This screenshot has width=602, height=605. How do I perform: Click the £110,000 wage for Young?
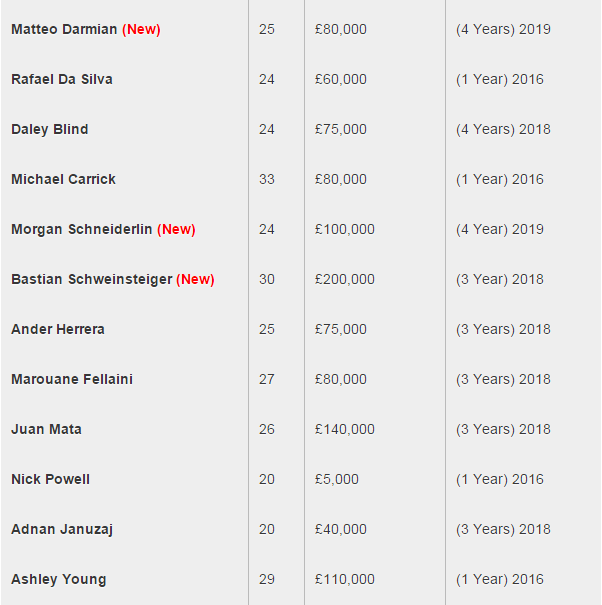click(x=345, y=579)
